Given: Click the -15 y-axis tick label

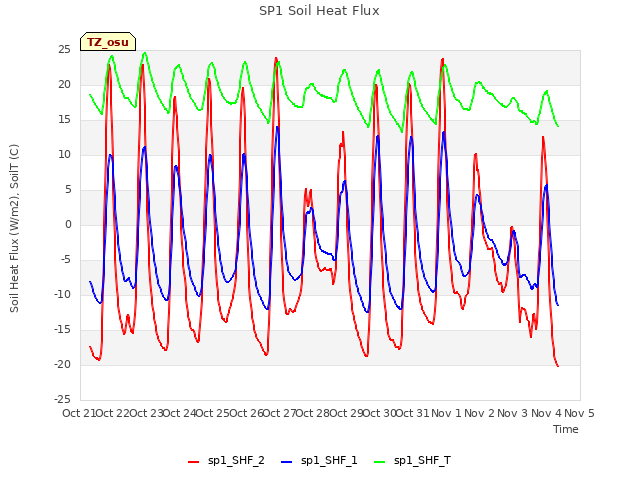Looking at the screenshot, I should pyautogui.click(x=62, y=329).
